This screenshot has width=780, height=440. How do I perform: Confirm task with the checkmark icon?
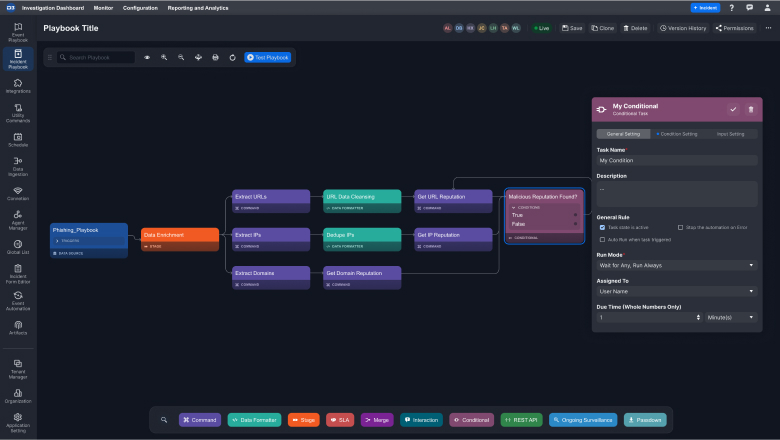coord(733,109)
